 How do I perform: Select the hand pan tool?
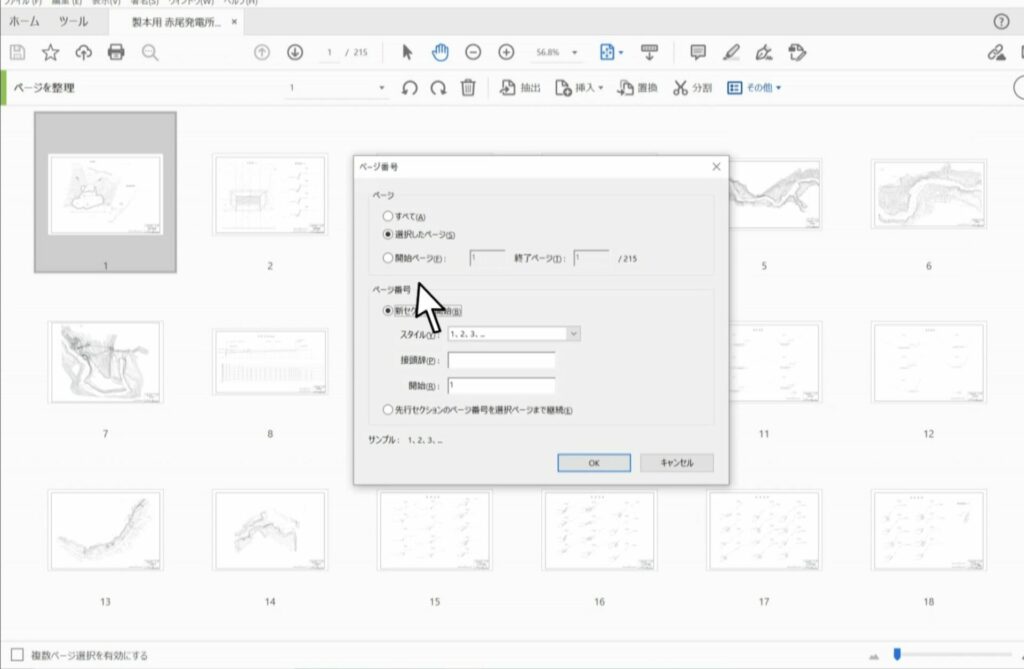point(440,52)
